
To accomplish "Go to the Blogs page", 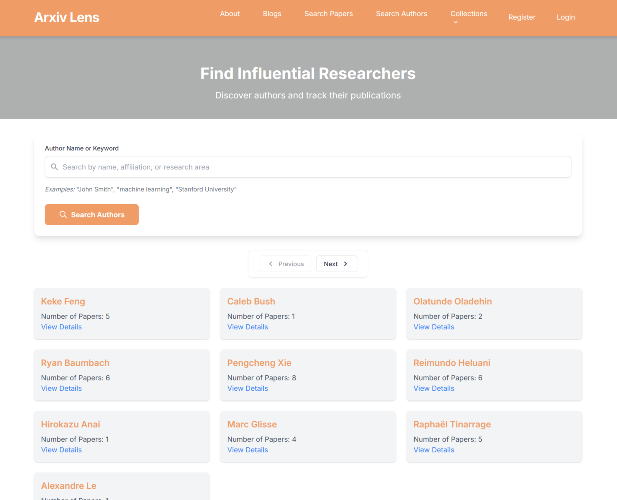I will point(272,14).
